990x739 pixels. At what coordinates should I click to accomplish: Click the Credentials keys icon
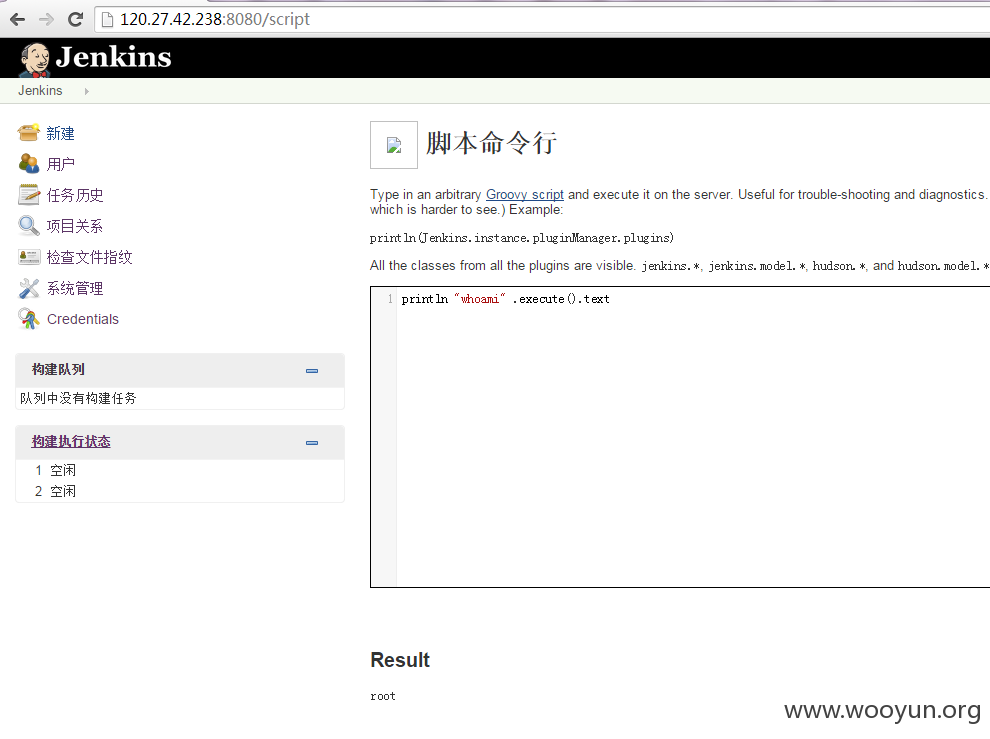pyautogui.click(x=28, y=318)
